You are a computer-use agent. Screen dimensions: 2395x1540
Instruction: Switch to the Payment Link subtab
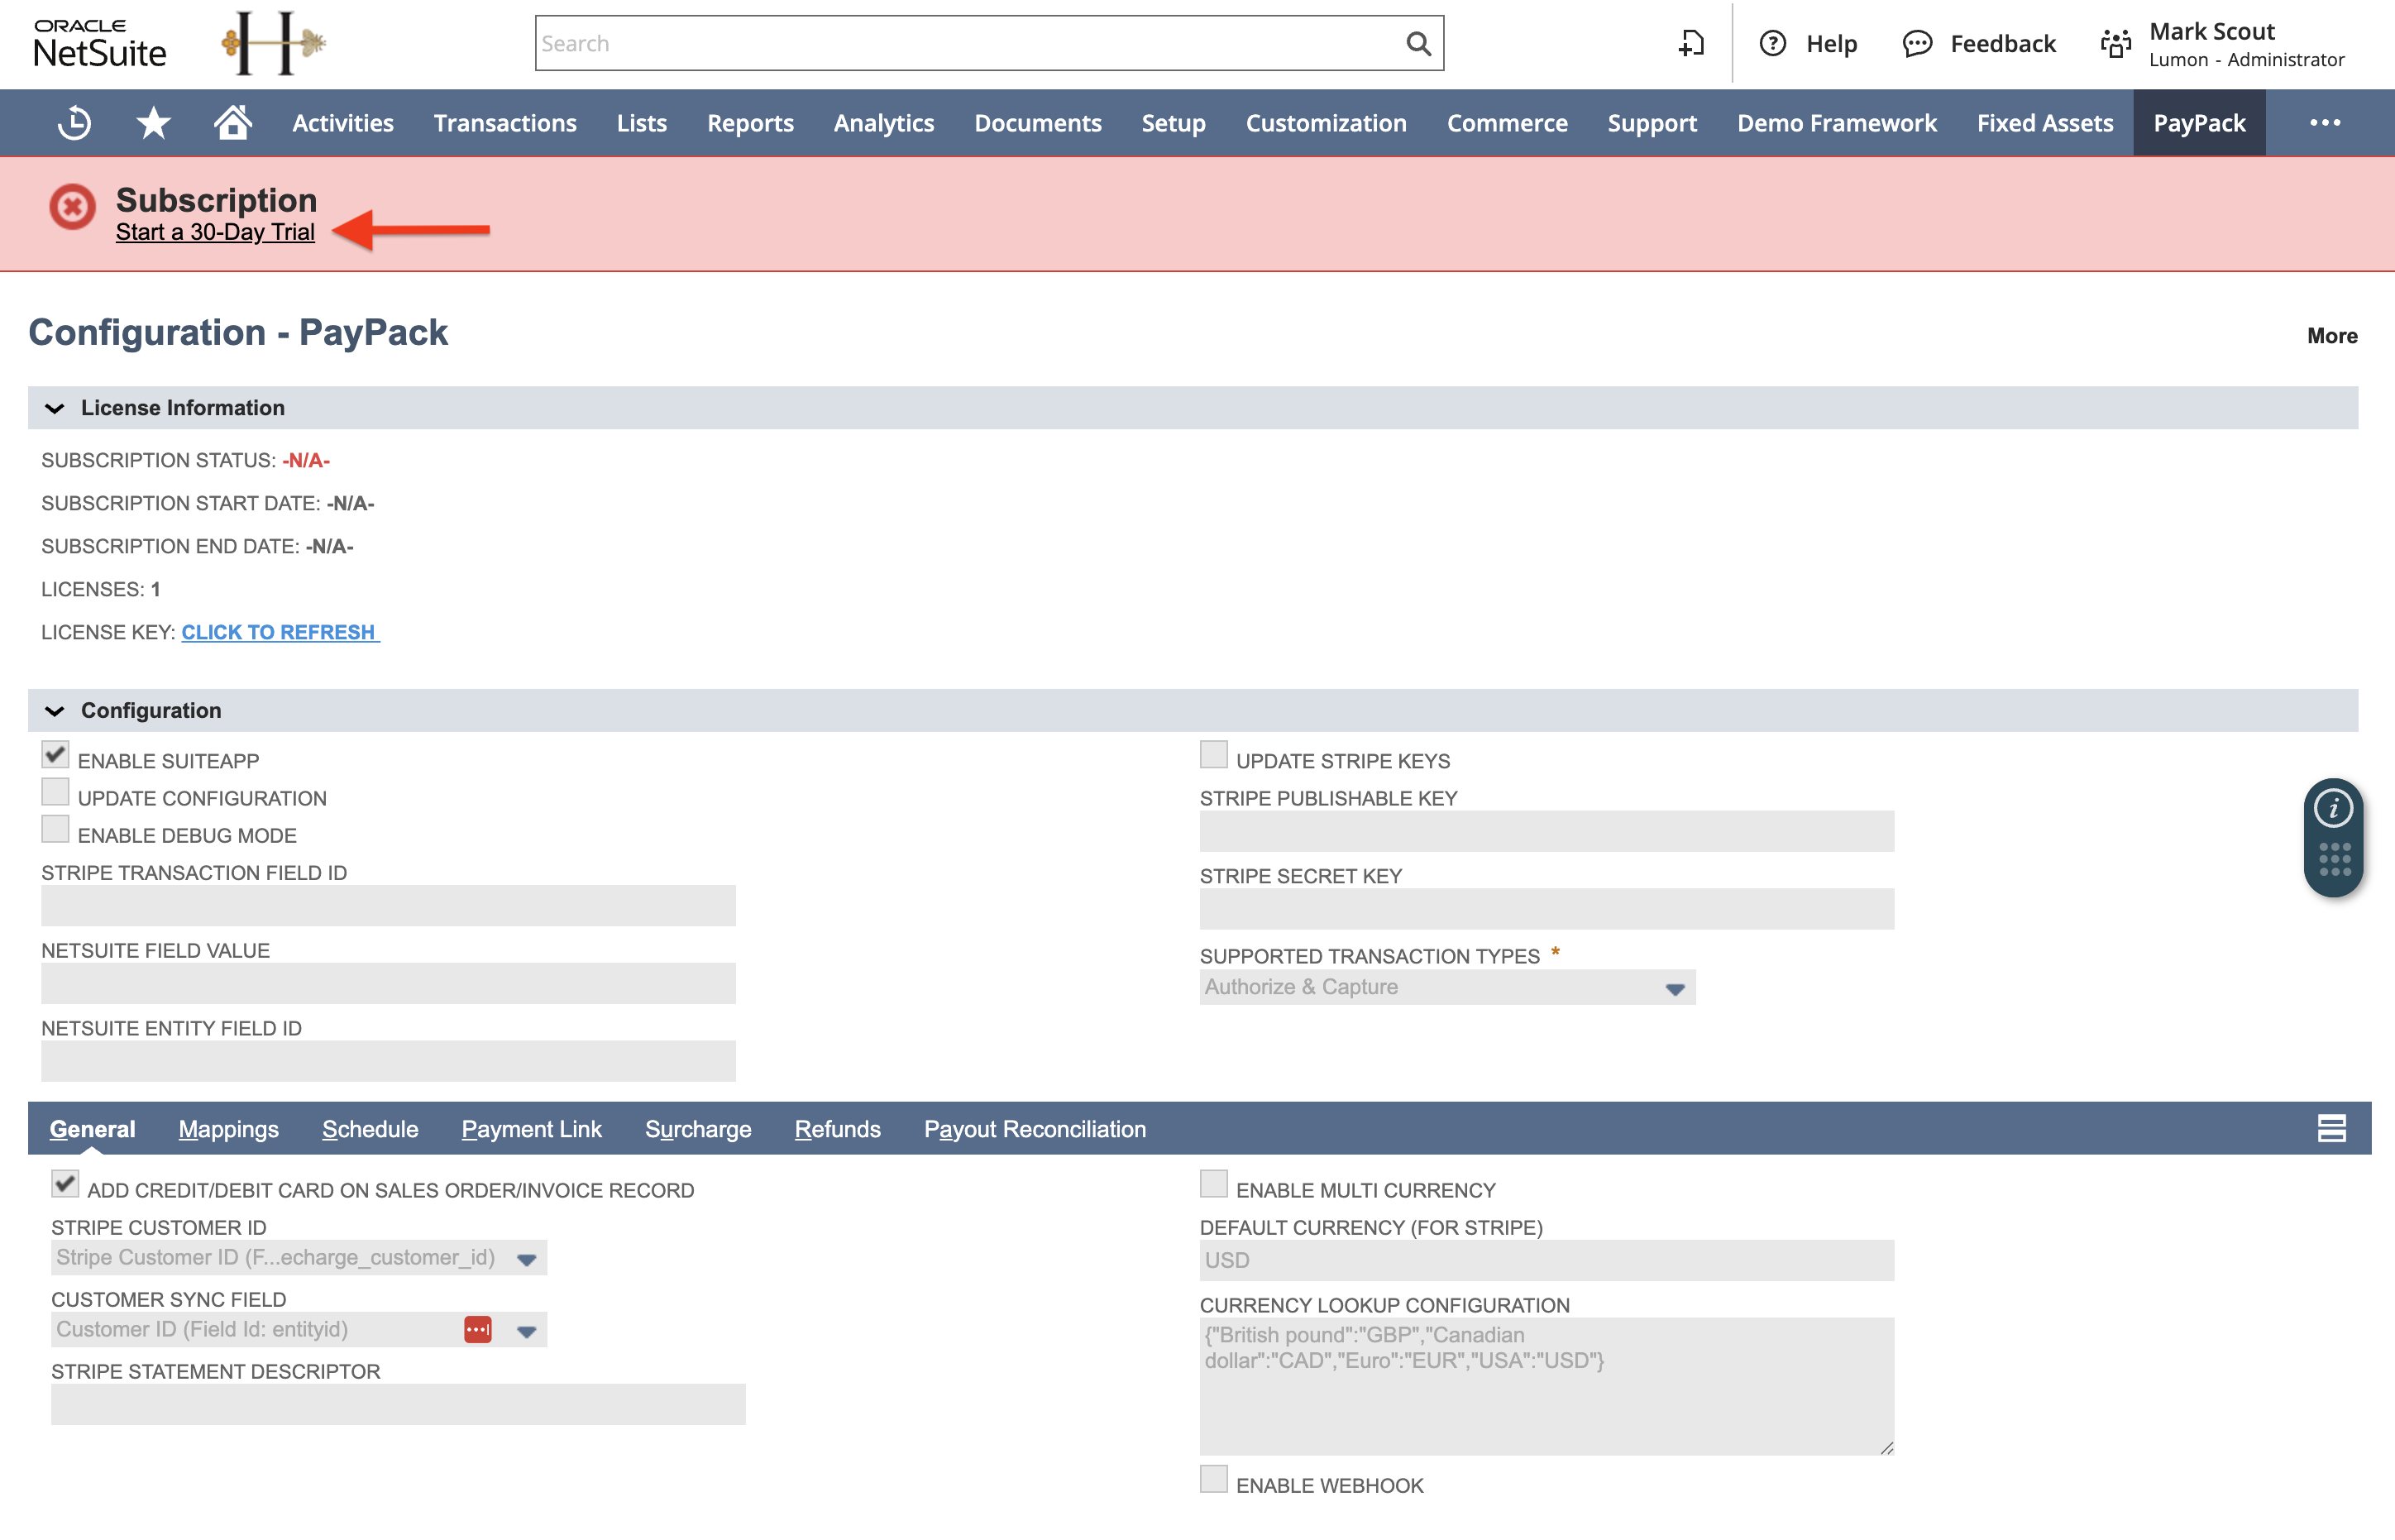click(x=531, y=1129)
